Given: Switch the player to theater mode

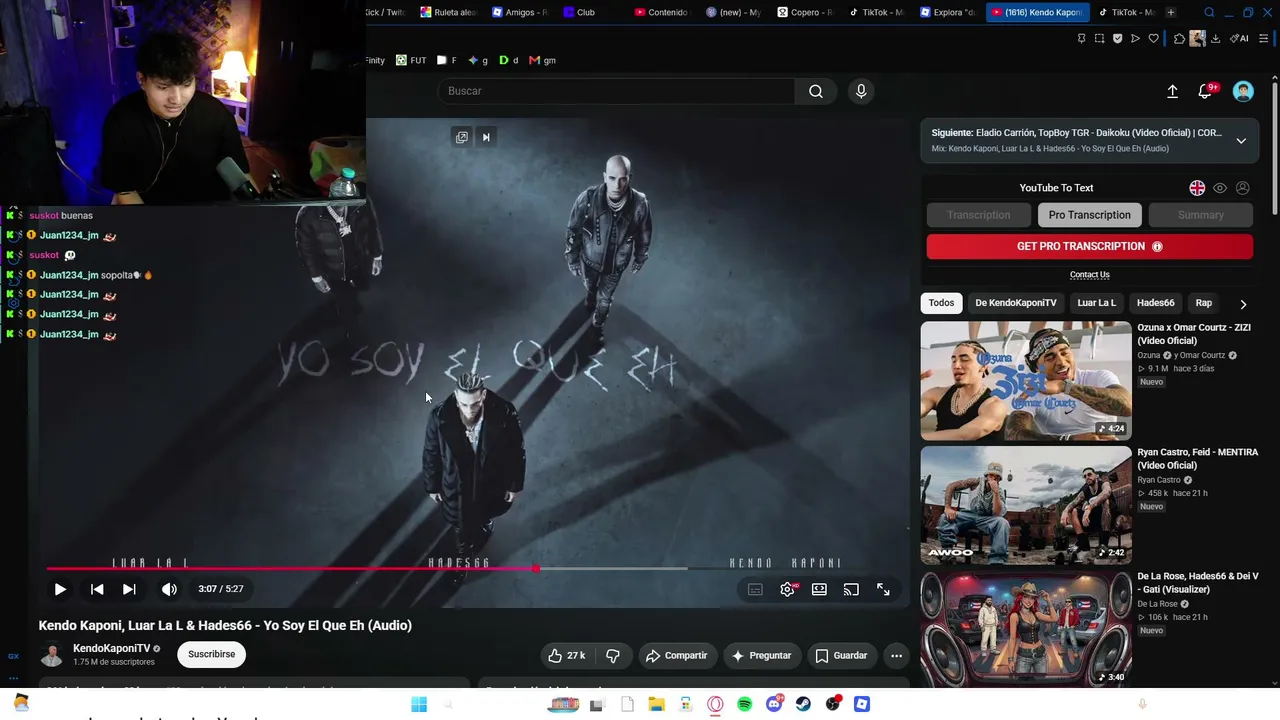Looking at the screenshot, I should [819, 590].
